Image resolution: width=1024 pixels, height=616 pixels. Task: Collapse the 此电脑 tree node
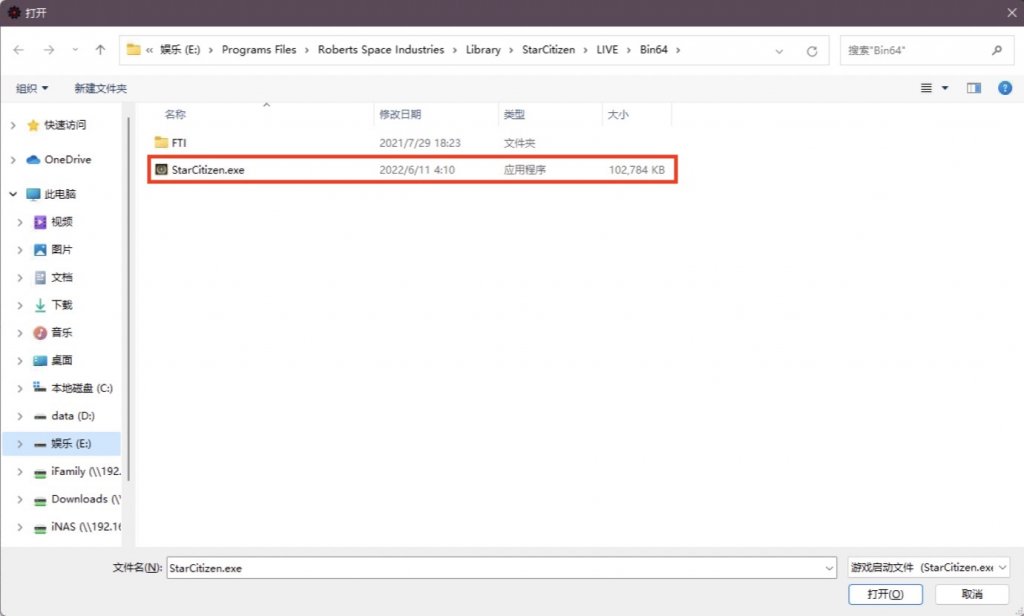(12, 194)
